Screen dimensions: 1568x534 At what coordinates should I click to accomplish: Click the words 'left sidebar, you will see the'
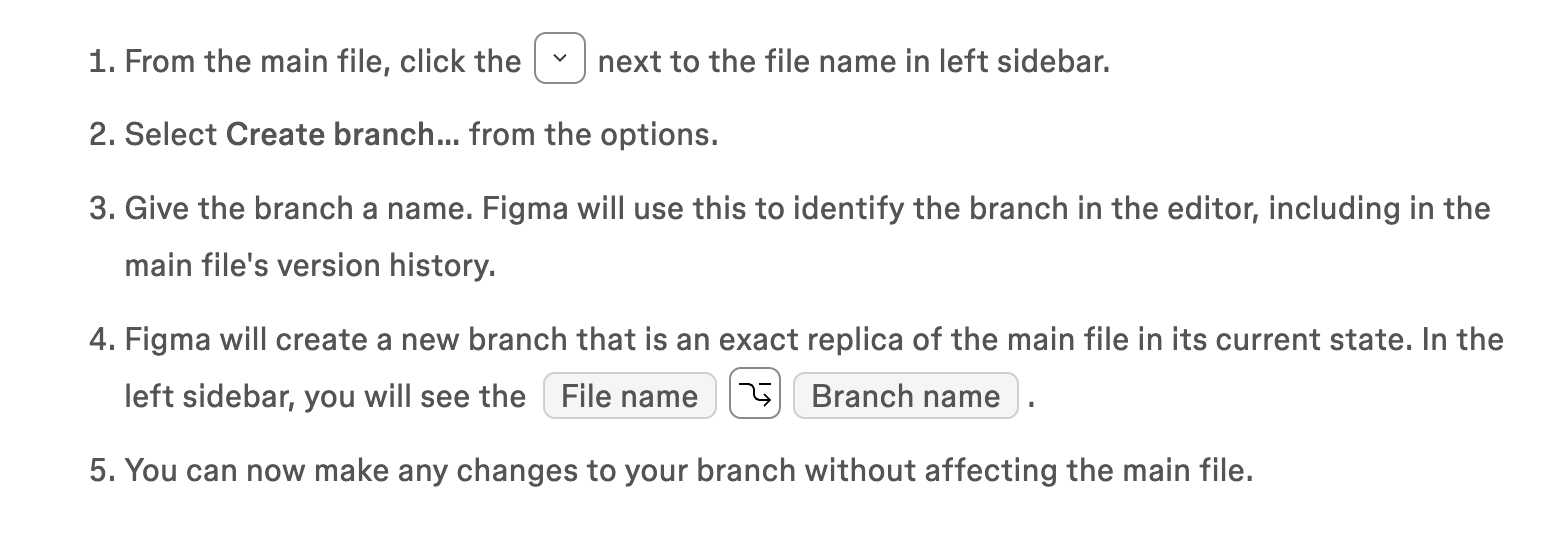pyautogui.click(x=325, y=396)
